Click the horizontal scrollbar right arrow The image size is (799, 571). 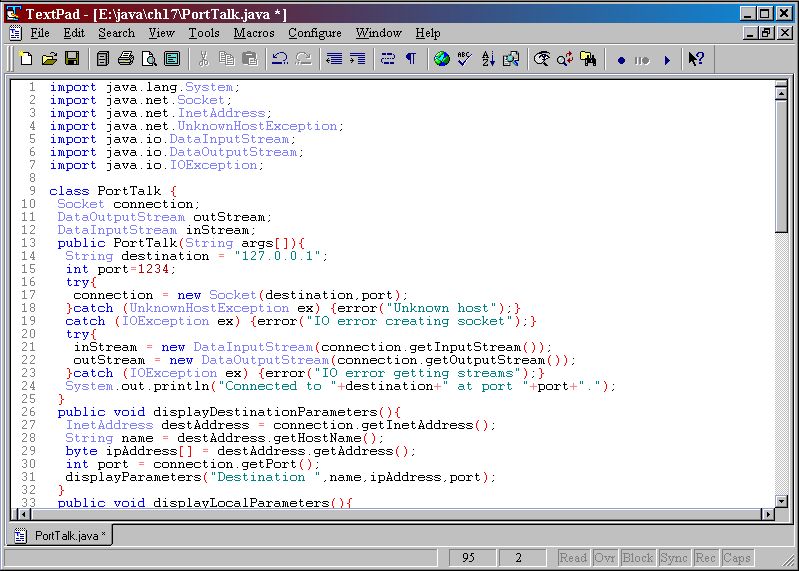pos(768,514)
